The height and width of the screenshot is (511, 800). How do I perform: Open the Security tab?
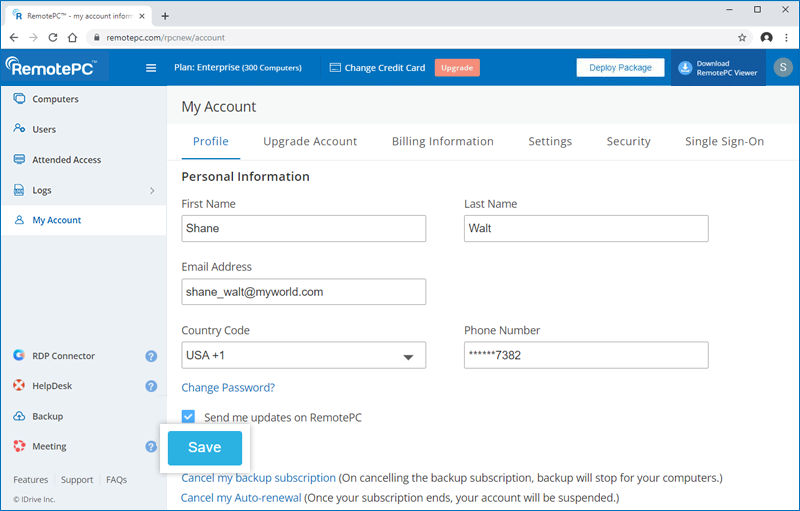pos(629,141)
